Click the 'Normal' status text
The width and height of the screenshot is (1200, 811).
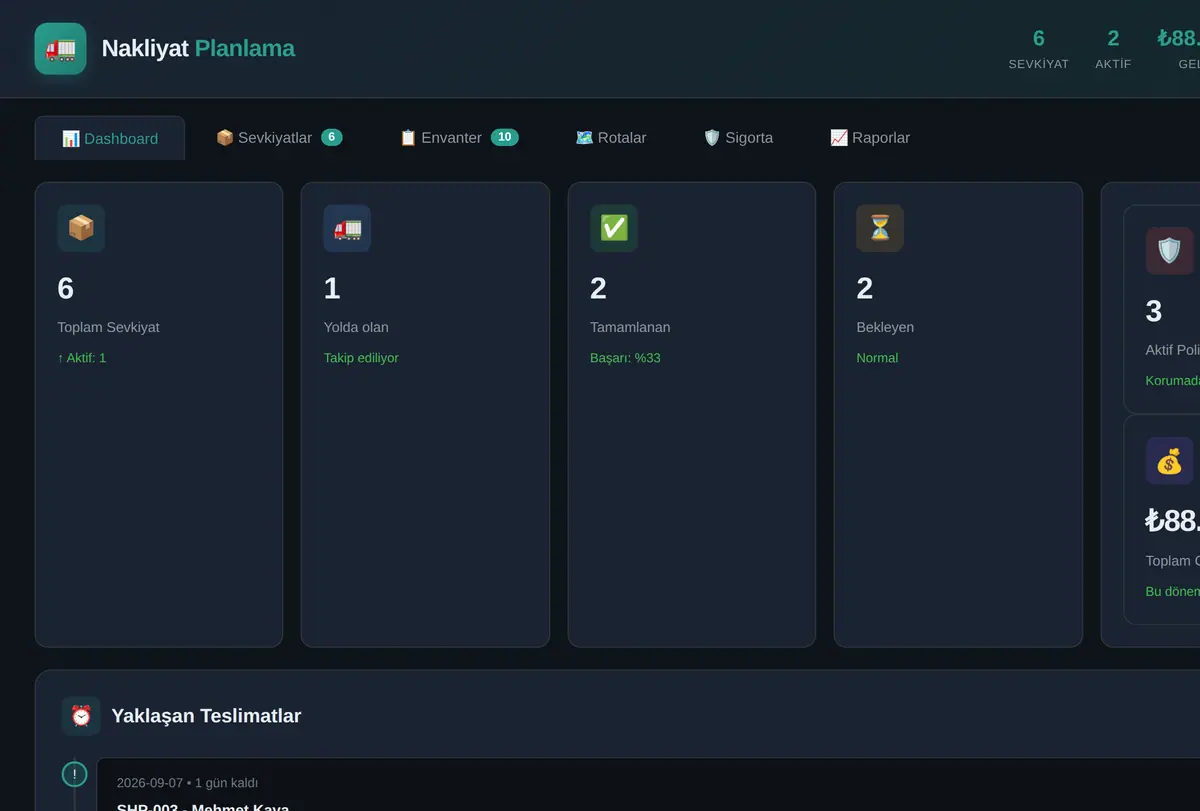(877, 357)
